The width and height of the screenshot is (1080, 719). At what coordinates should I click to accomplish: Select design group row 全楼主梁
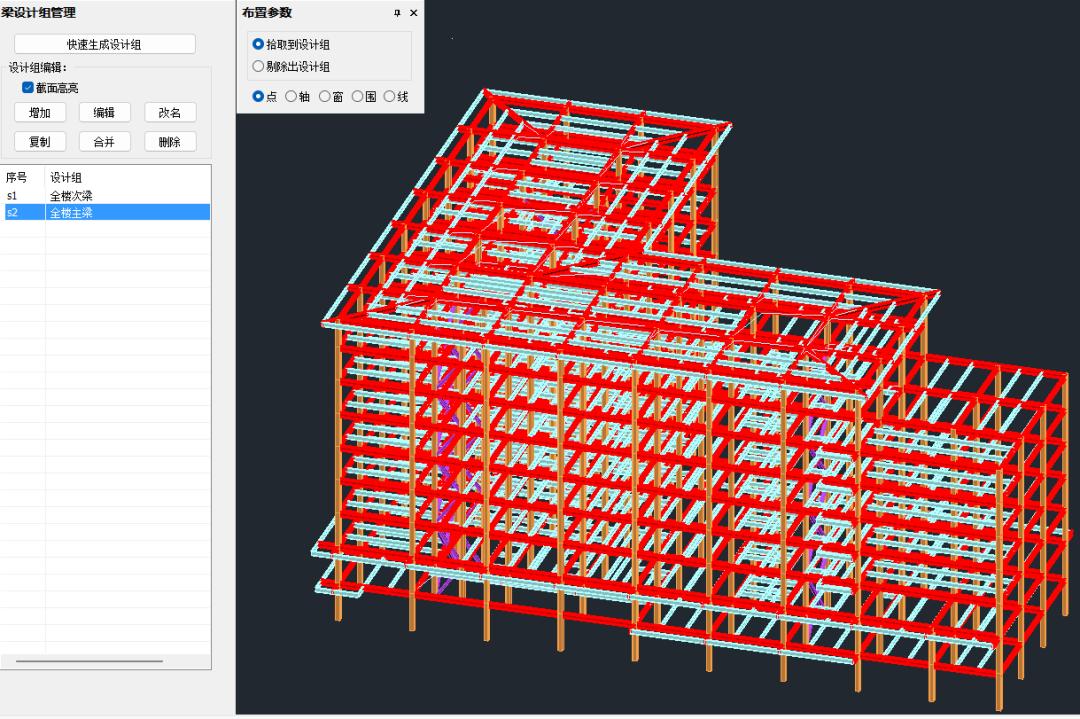71,212
